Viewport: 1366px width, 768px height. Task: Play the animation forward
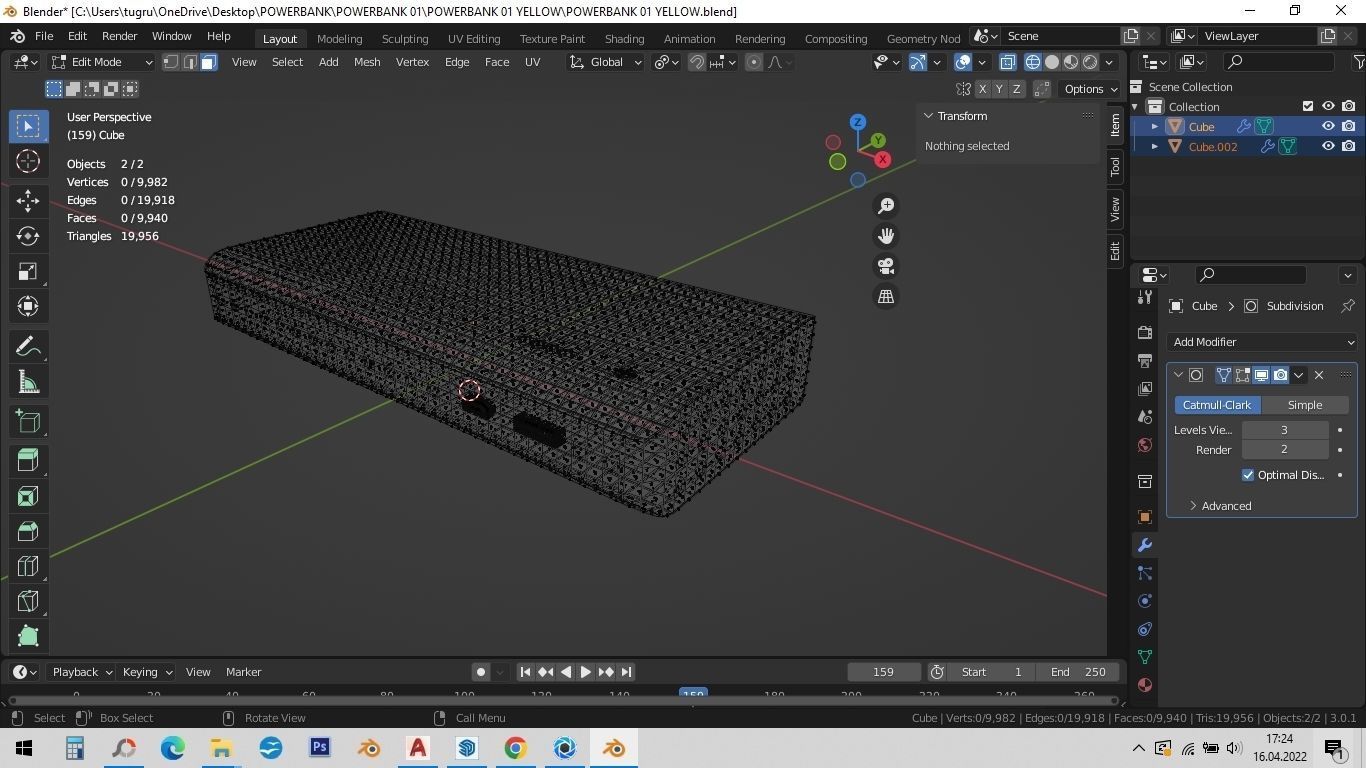tap(586, 672)
